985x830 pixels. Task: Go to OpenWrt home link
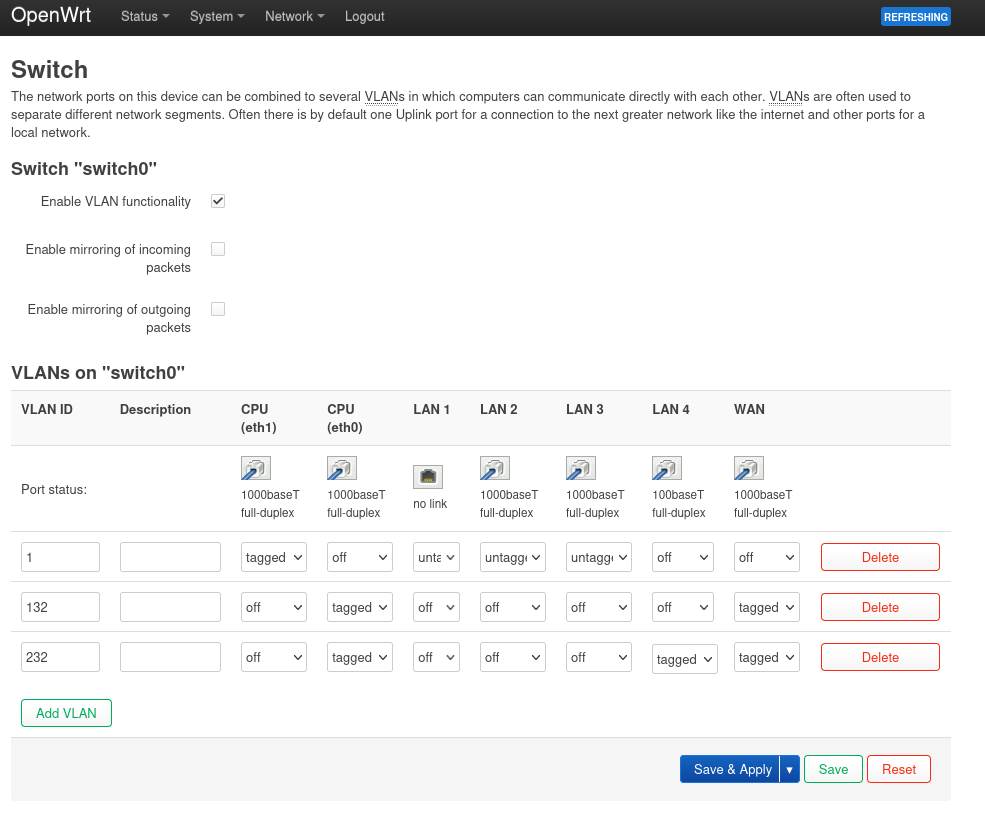point(51,14)
